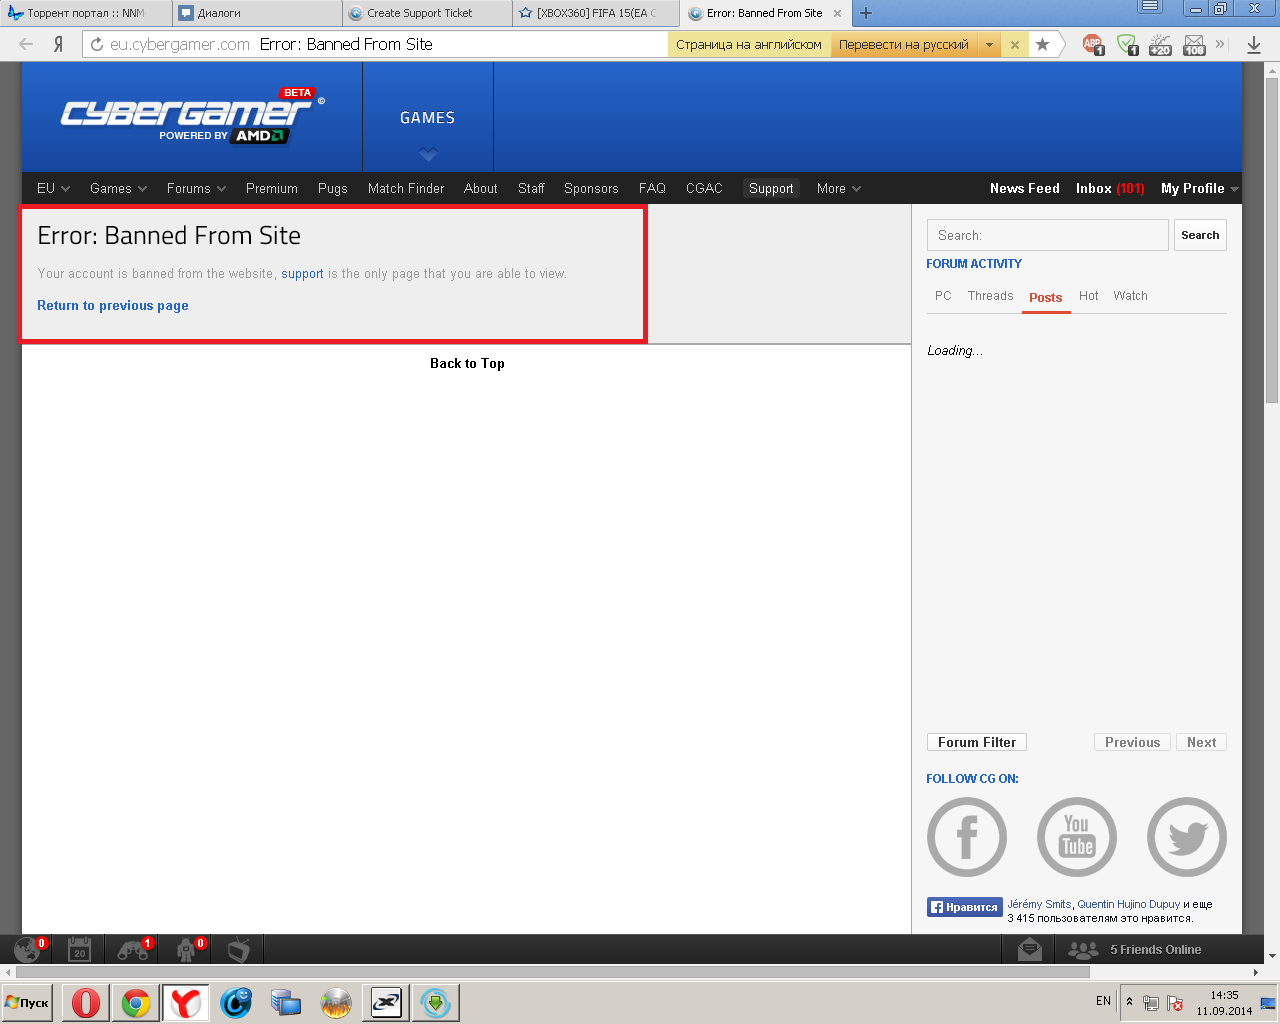Open the green download arrow taskbar app

click(436, 1002)
